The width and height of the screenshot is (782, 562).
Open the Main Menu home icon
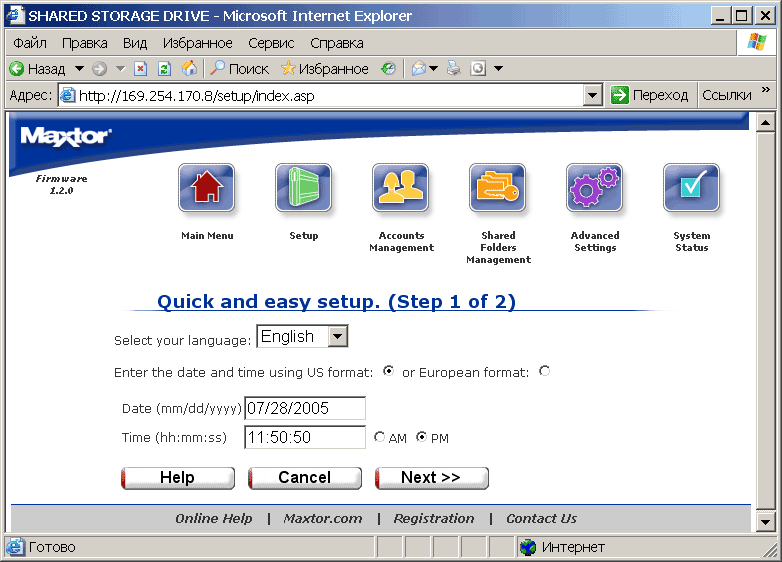pos(206,188)
